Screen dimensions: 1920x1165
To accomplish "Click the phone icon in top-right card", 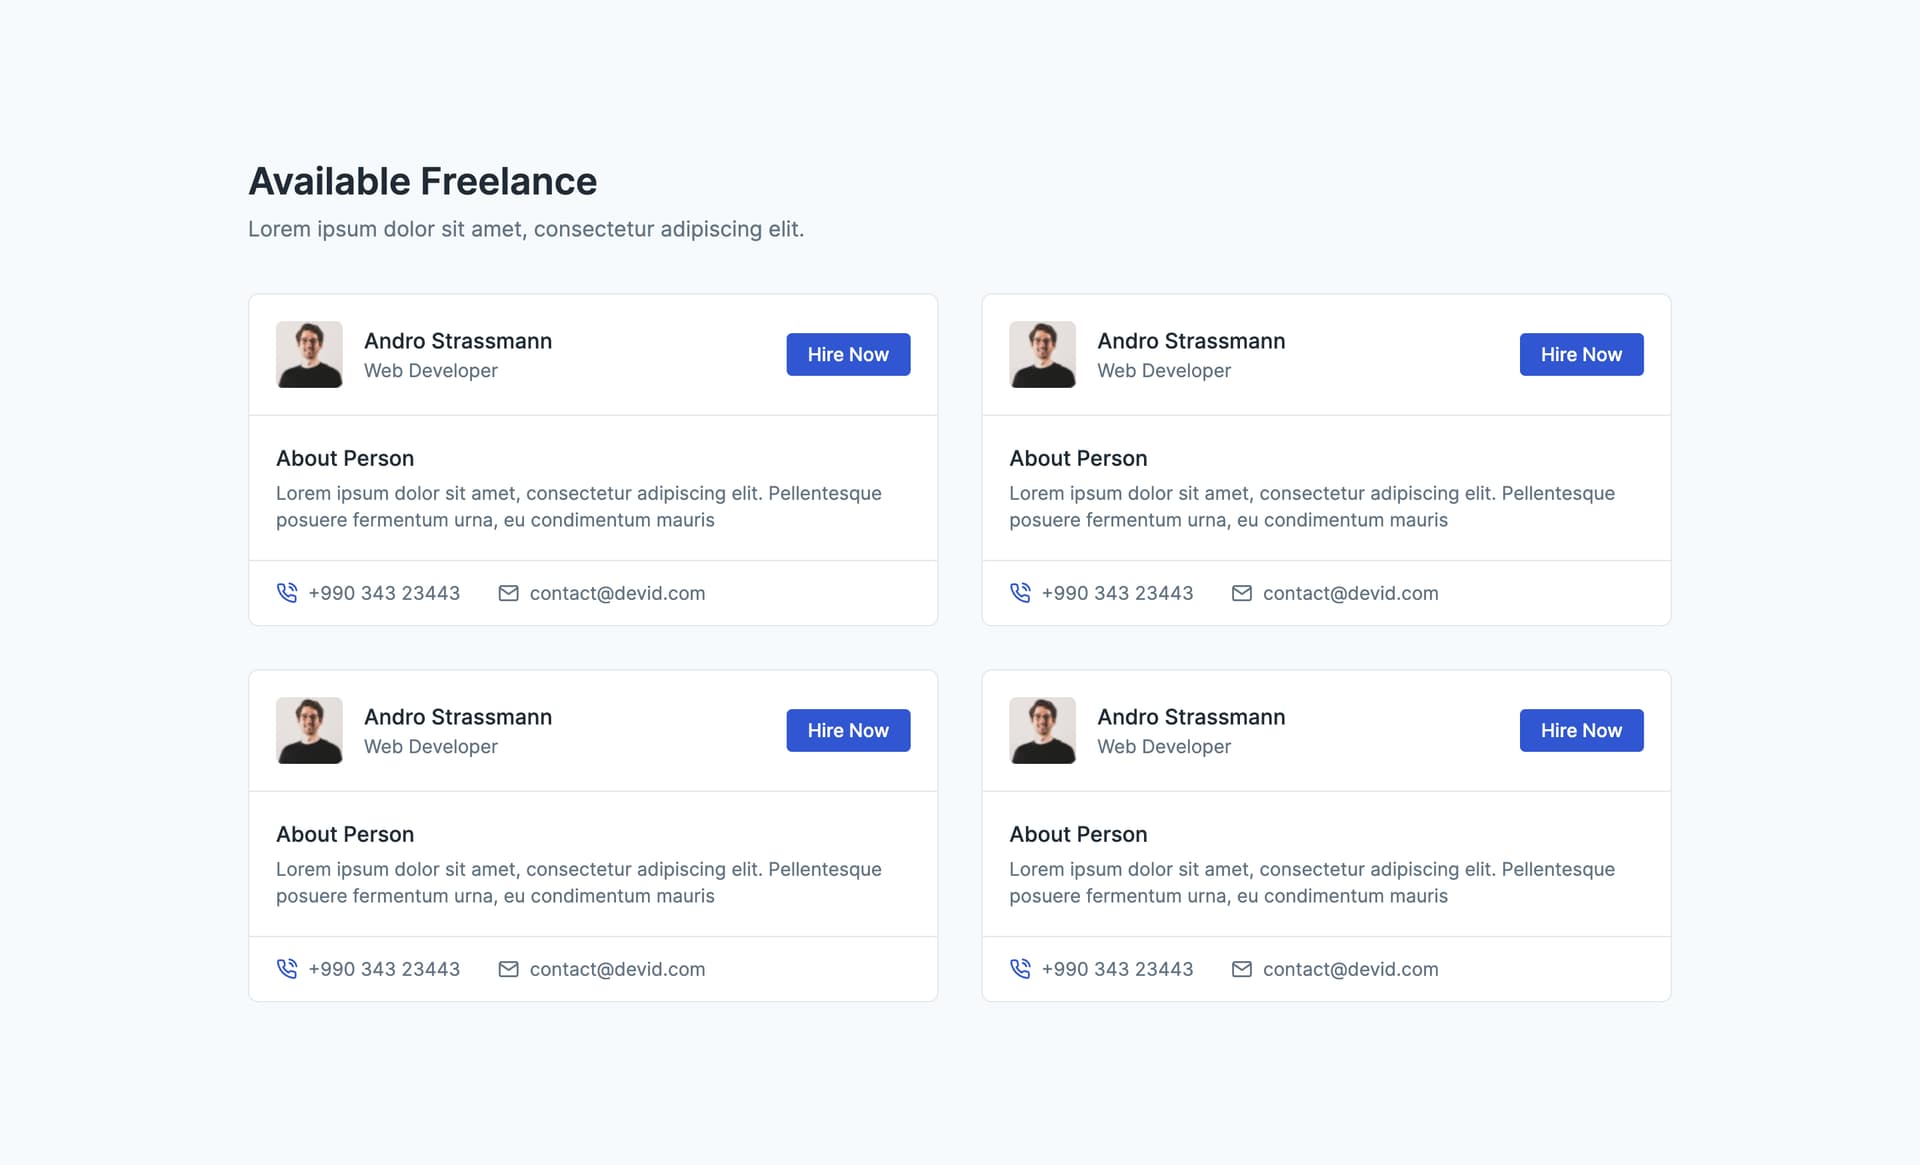I will tap(1020, 593).
